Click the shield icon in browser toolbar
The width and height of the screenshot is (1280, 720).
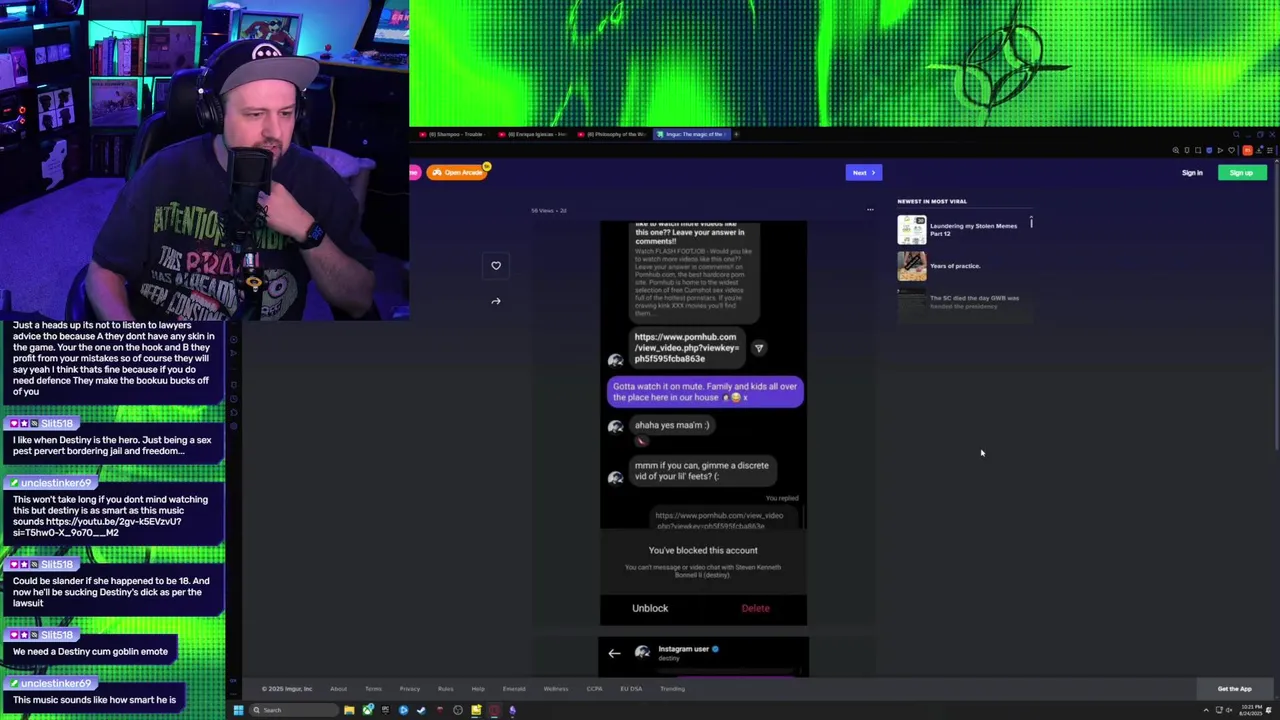(1209, 150)
